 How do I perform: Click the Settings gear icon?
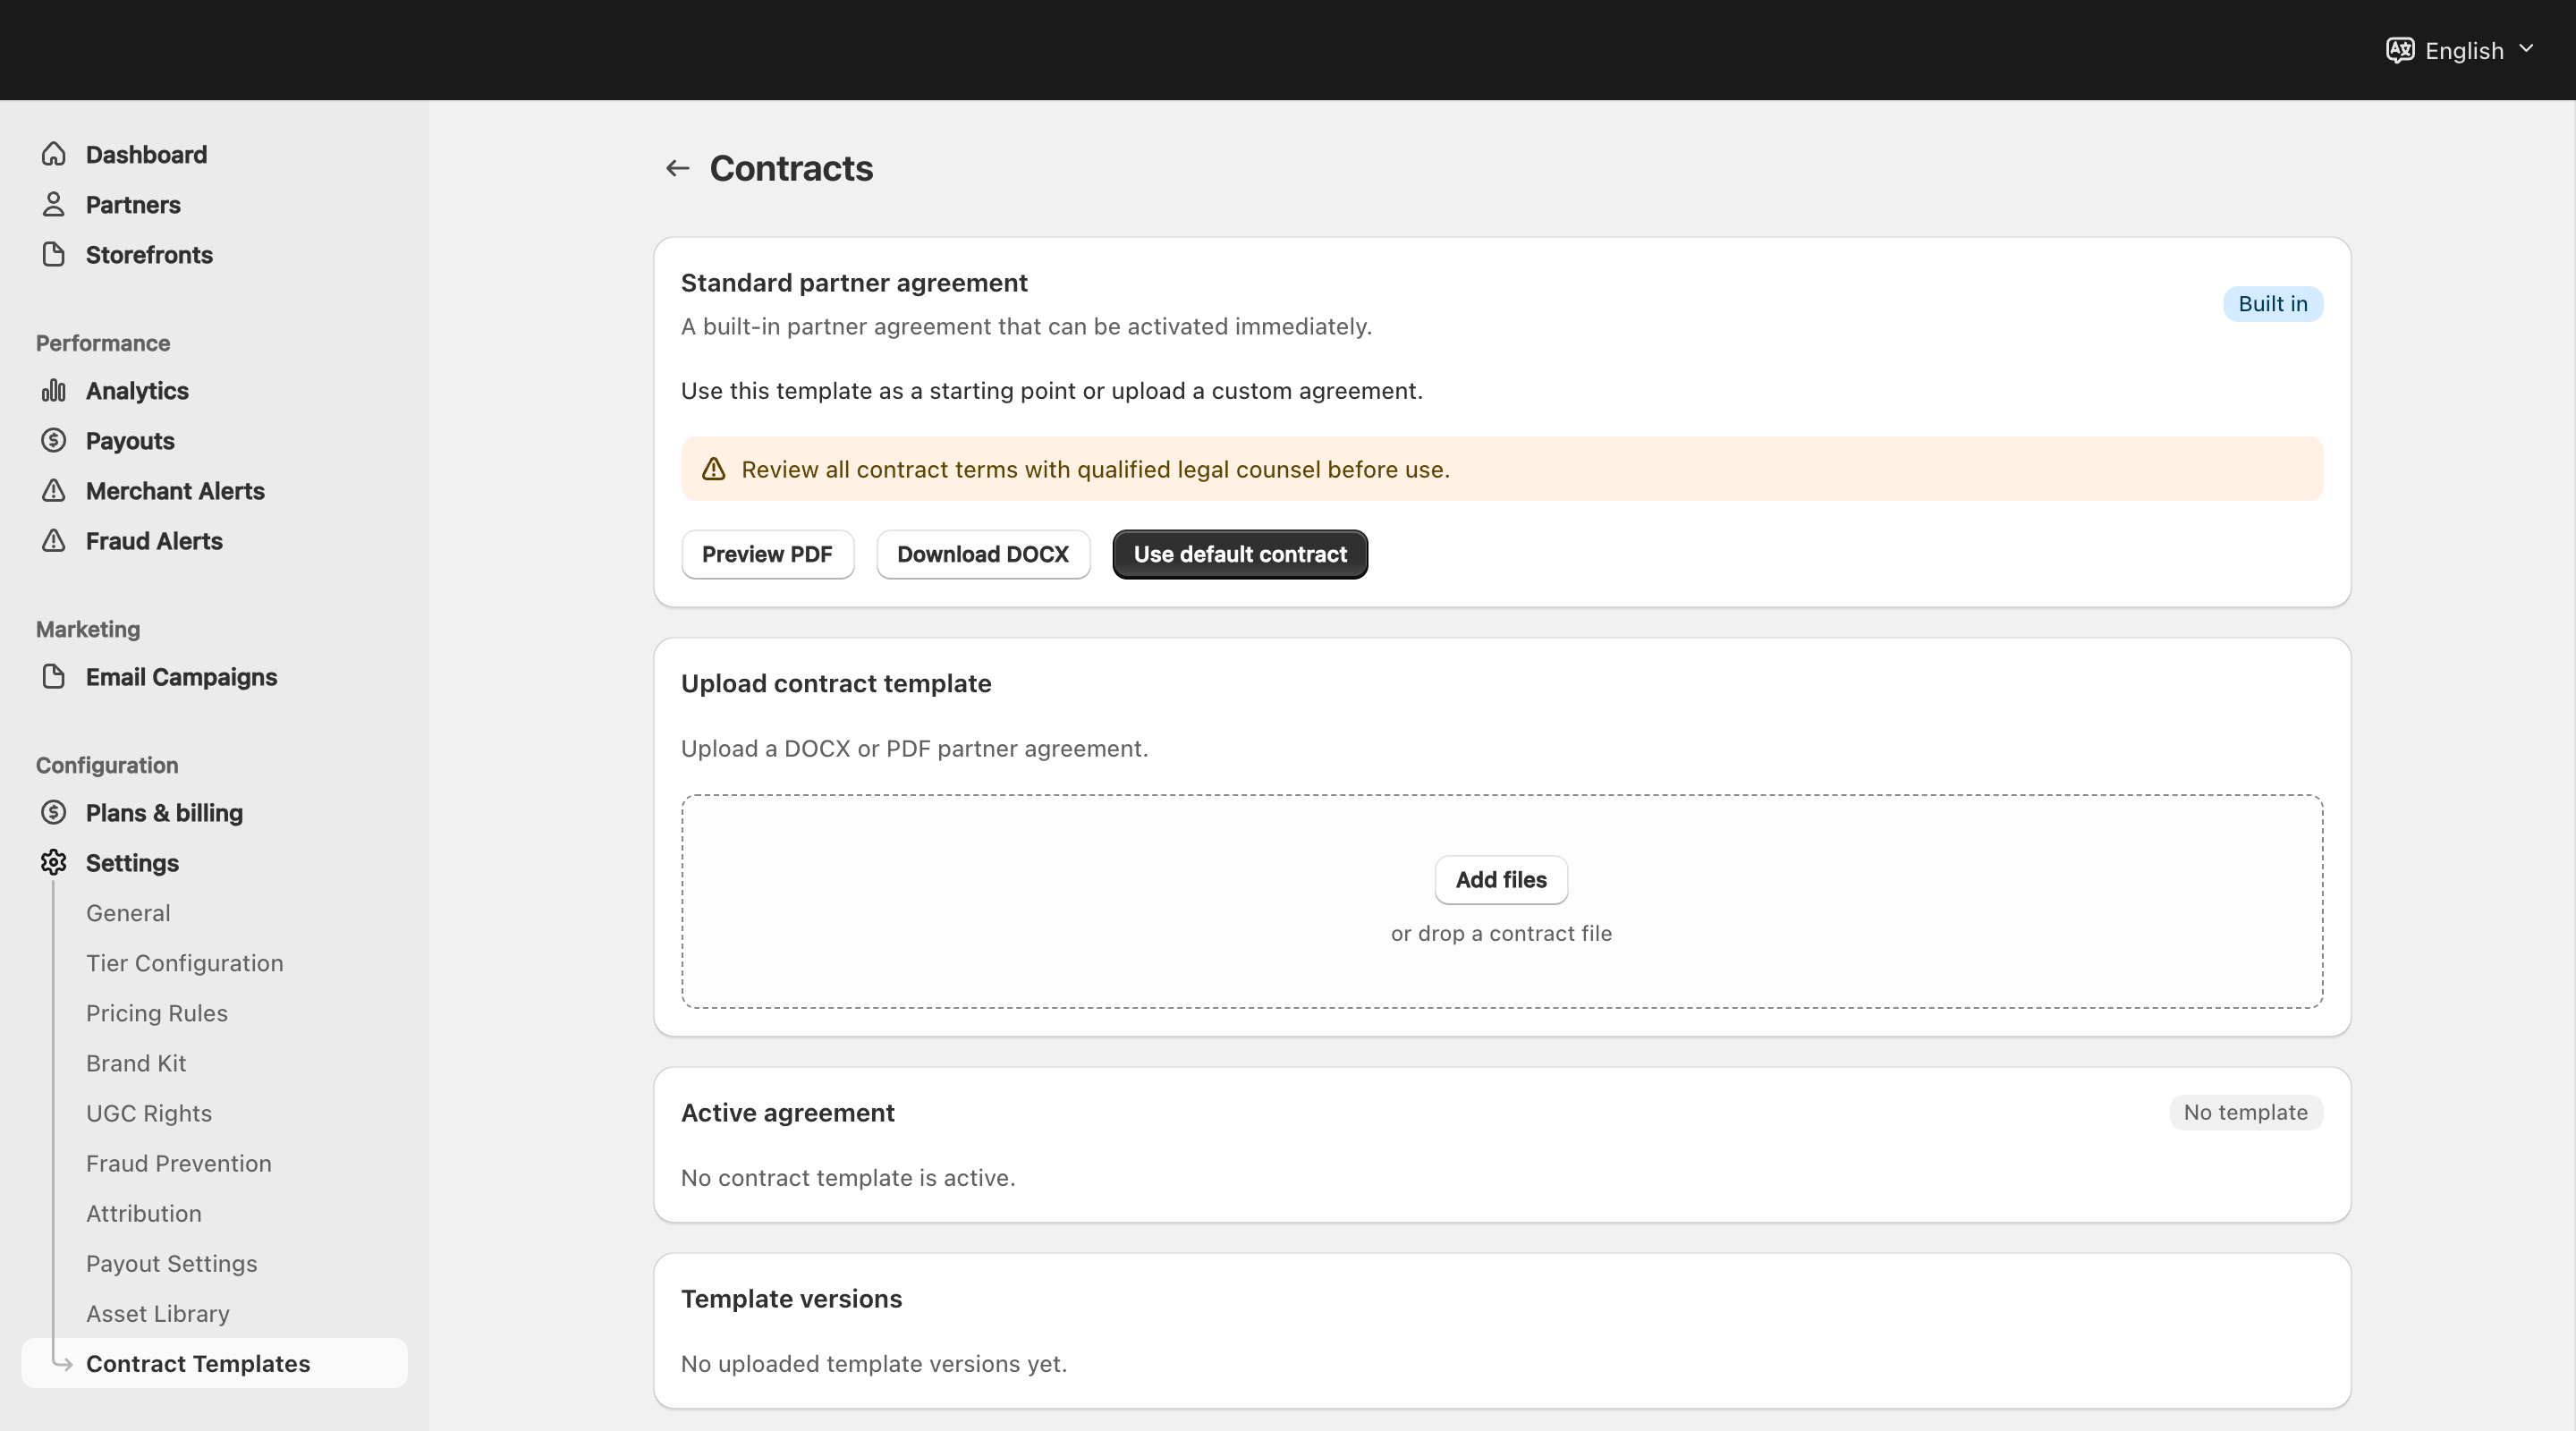[54, 862]
